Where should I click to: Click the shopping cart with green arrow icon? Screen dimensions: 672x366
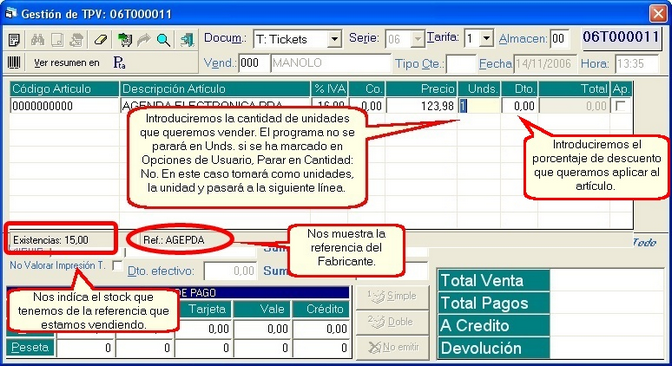point(125,40)
